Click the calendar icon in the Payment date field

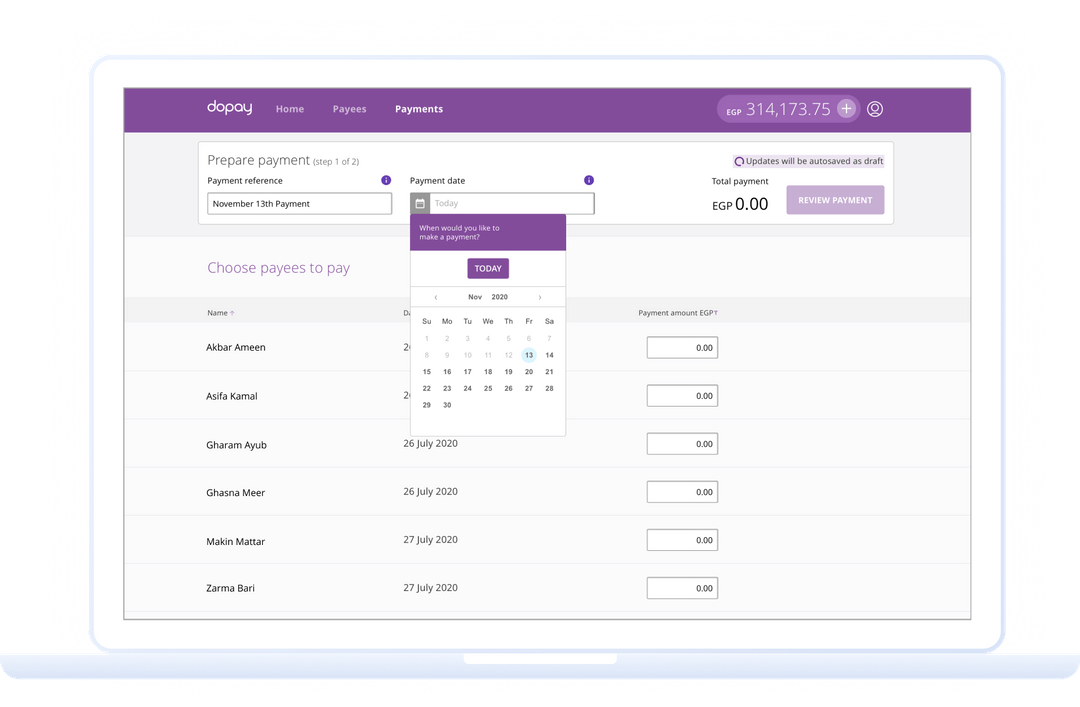tap(420, 202)
